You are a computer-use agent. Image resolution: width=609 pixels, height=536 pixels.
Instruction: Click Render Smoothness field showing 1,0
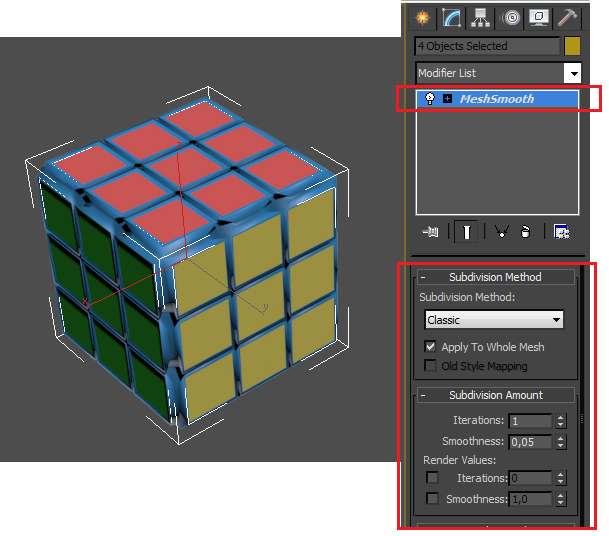tap(530, 499)
